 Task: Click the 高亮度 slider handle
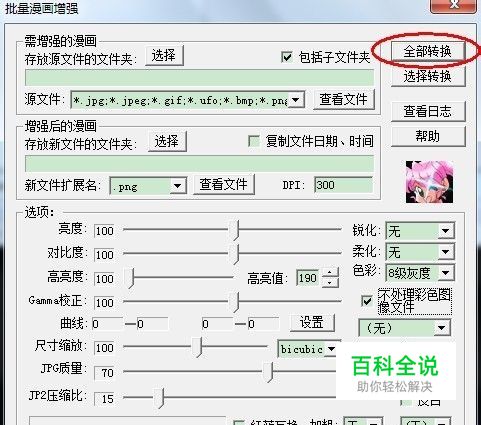point(130,278)
